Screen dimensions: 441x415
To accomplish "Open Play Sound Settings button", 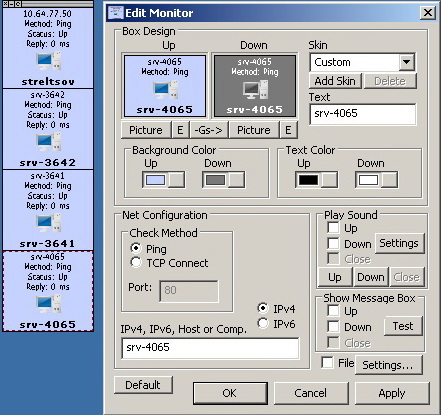I will (x=399, y=243).
